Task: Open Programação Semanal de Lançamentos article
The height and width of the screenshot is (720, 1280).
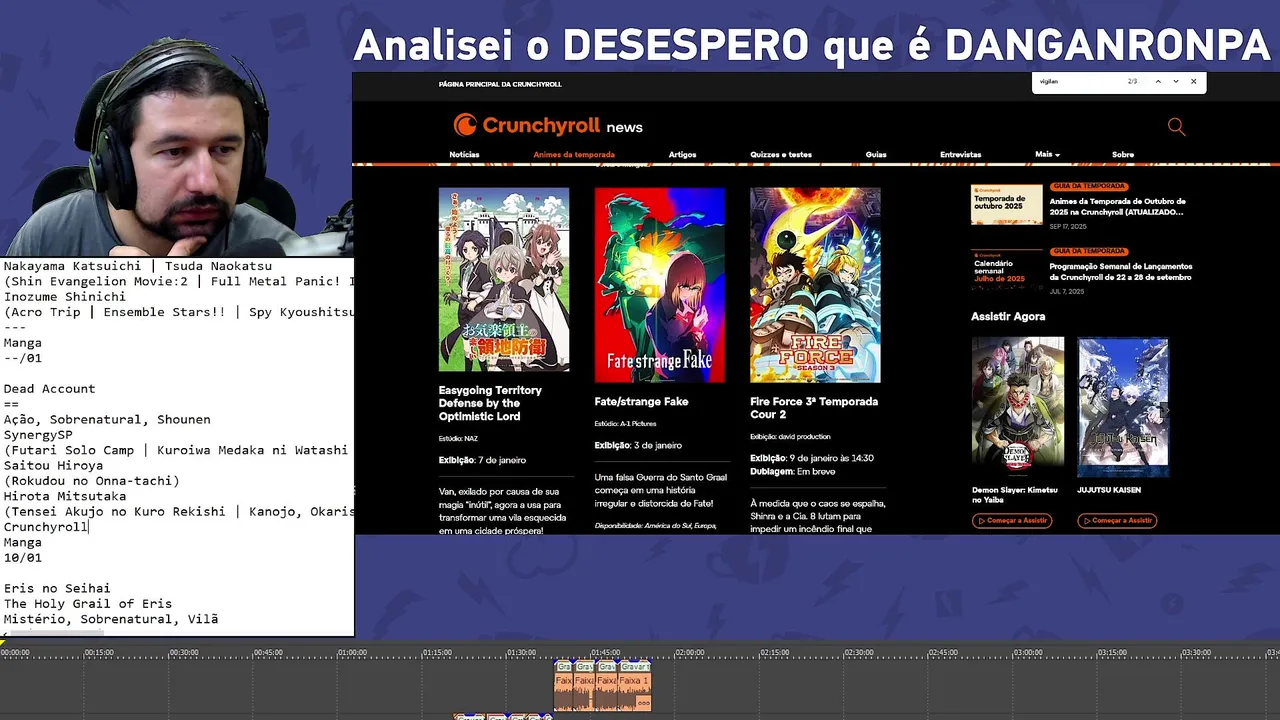Action: [1121, 272]
